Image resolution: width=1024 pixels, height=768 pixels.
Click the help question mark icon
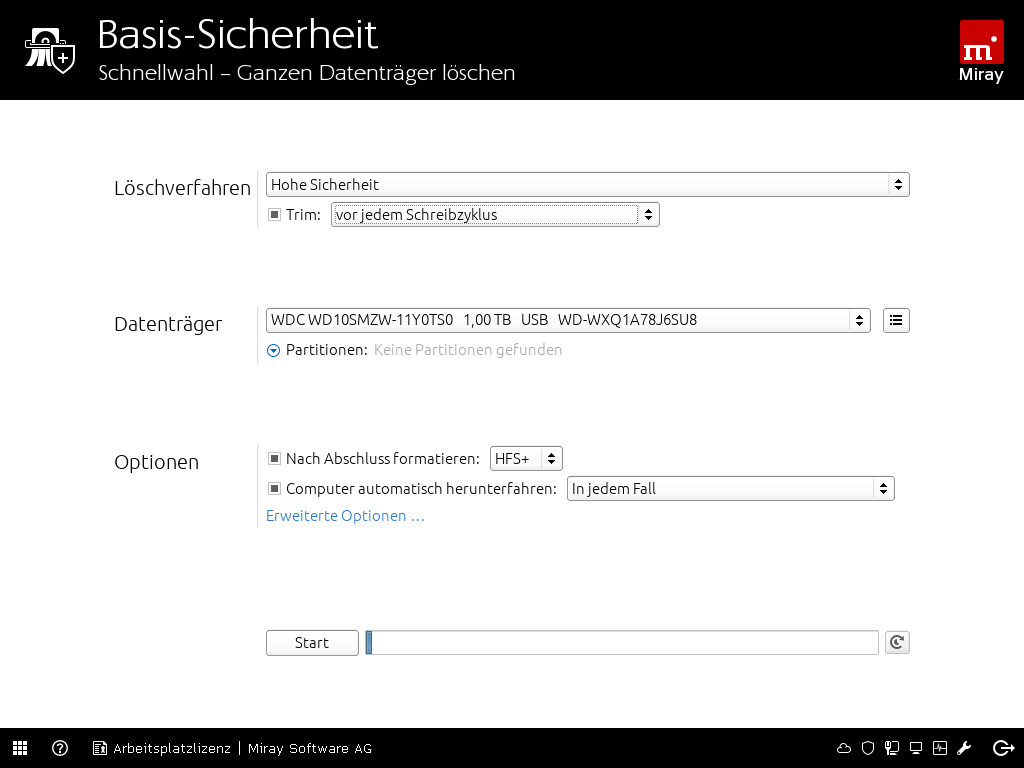point(60,748)
